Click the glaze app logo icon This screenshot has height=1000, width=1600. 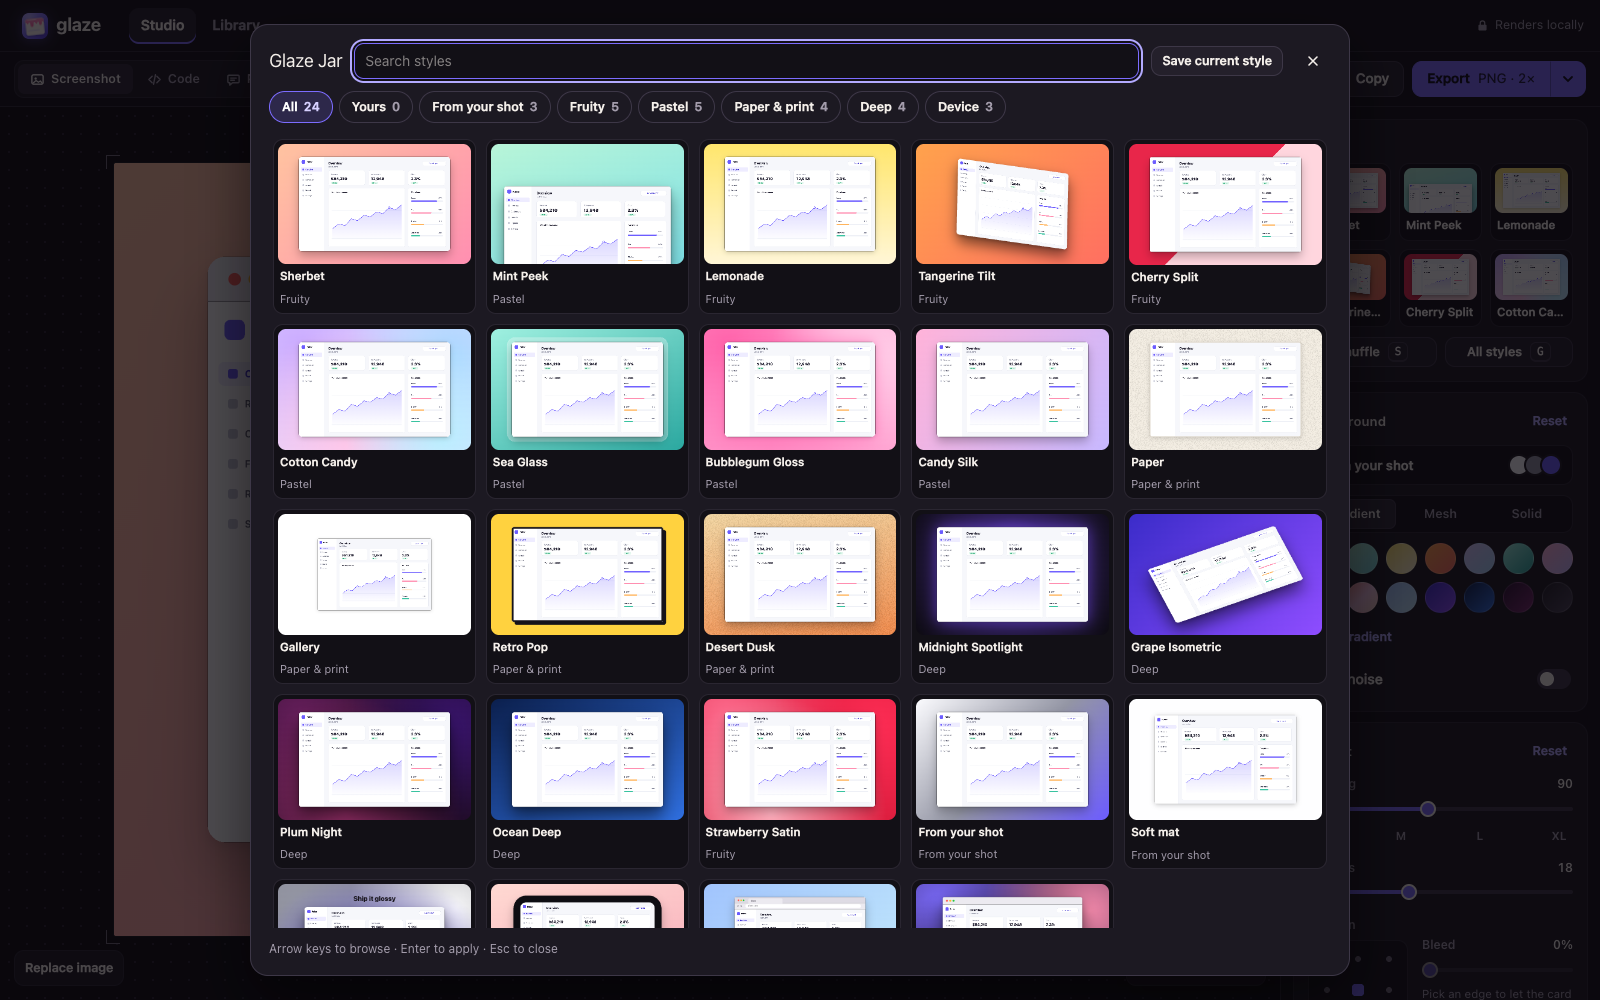tap(35, 25)
